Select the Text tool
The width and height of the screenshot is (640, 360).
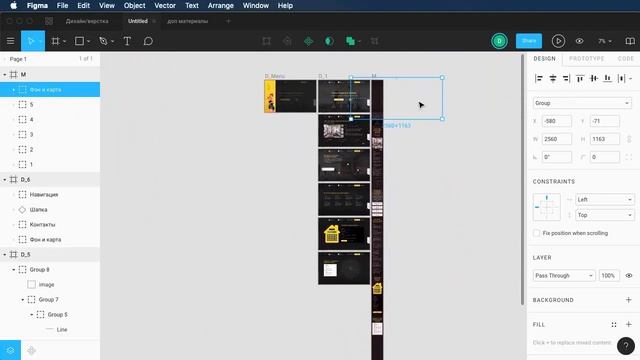pos(127,41)
